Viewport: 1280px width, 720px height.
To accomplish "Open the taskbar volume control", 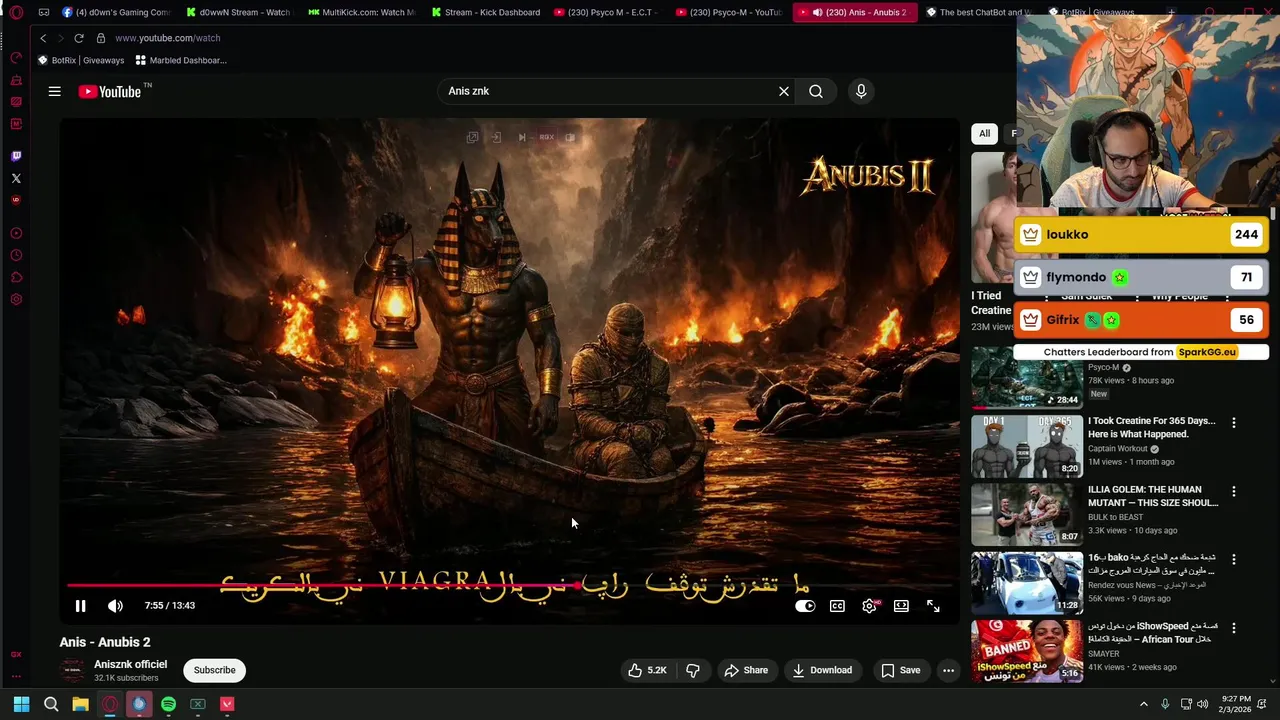I will pyautogui.click(x=1202, y=704).
